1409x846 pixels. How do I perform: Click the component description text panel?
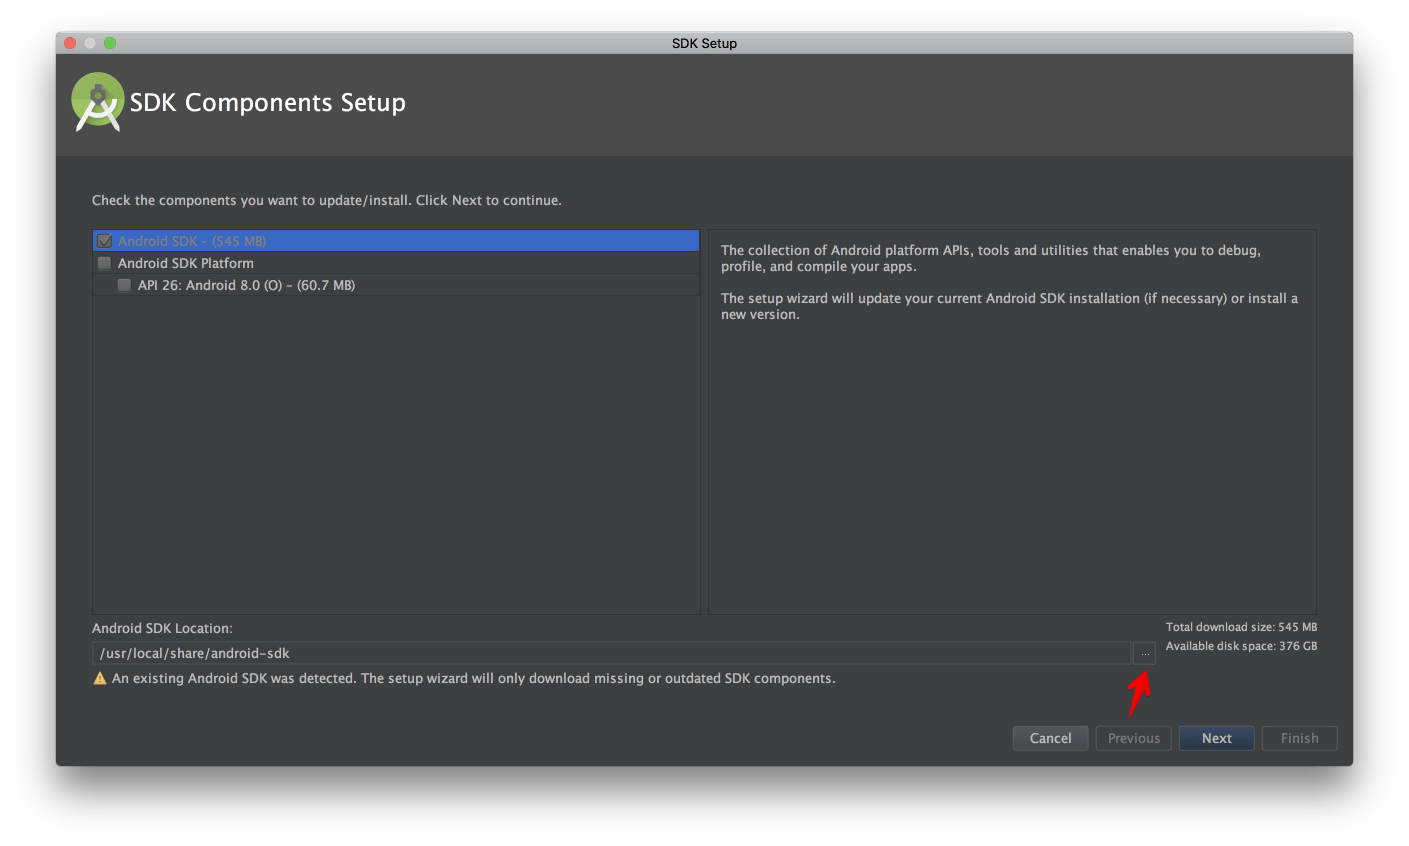[1011, 420]
